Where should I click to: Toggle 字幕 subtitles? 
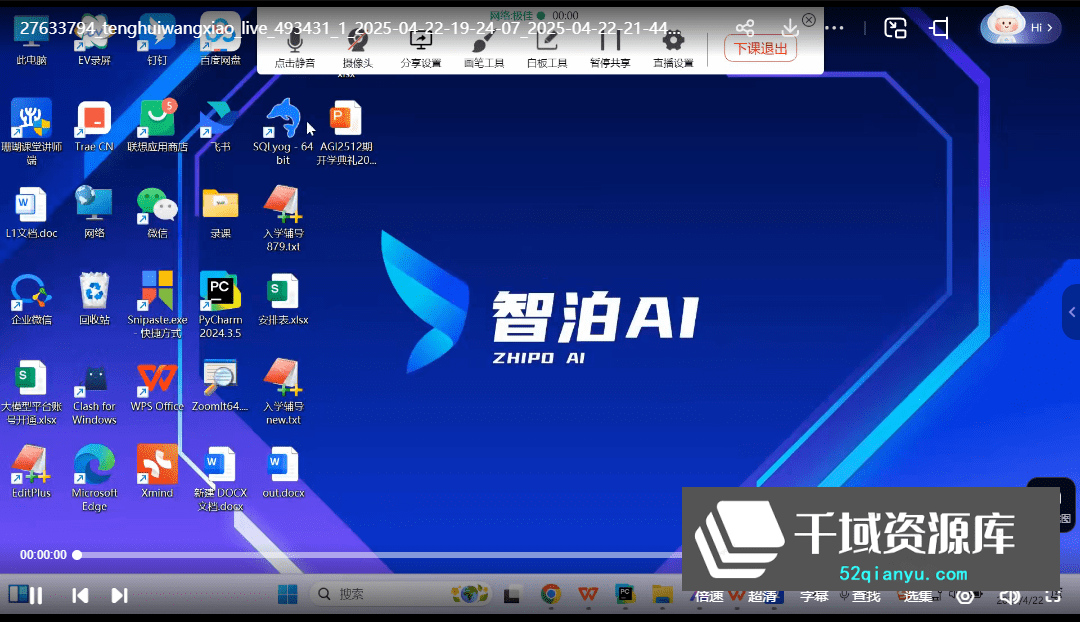click(x=813, y=596)
